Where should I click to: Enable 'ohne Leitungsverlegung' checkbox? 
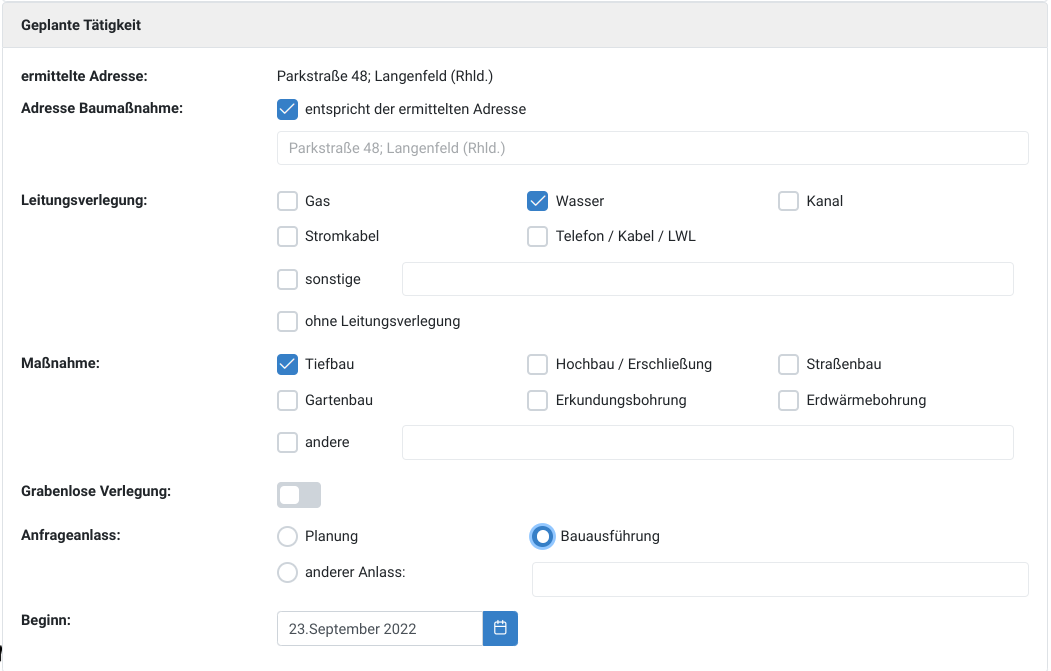288,322
